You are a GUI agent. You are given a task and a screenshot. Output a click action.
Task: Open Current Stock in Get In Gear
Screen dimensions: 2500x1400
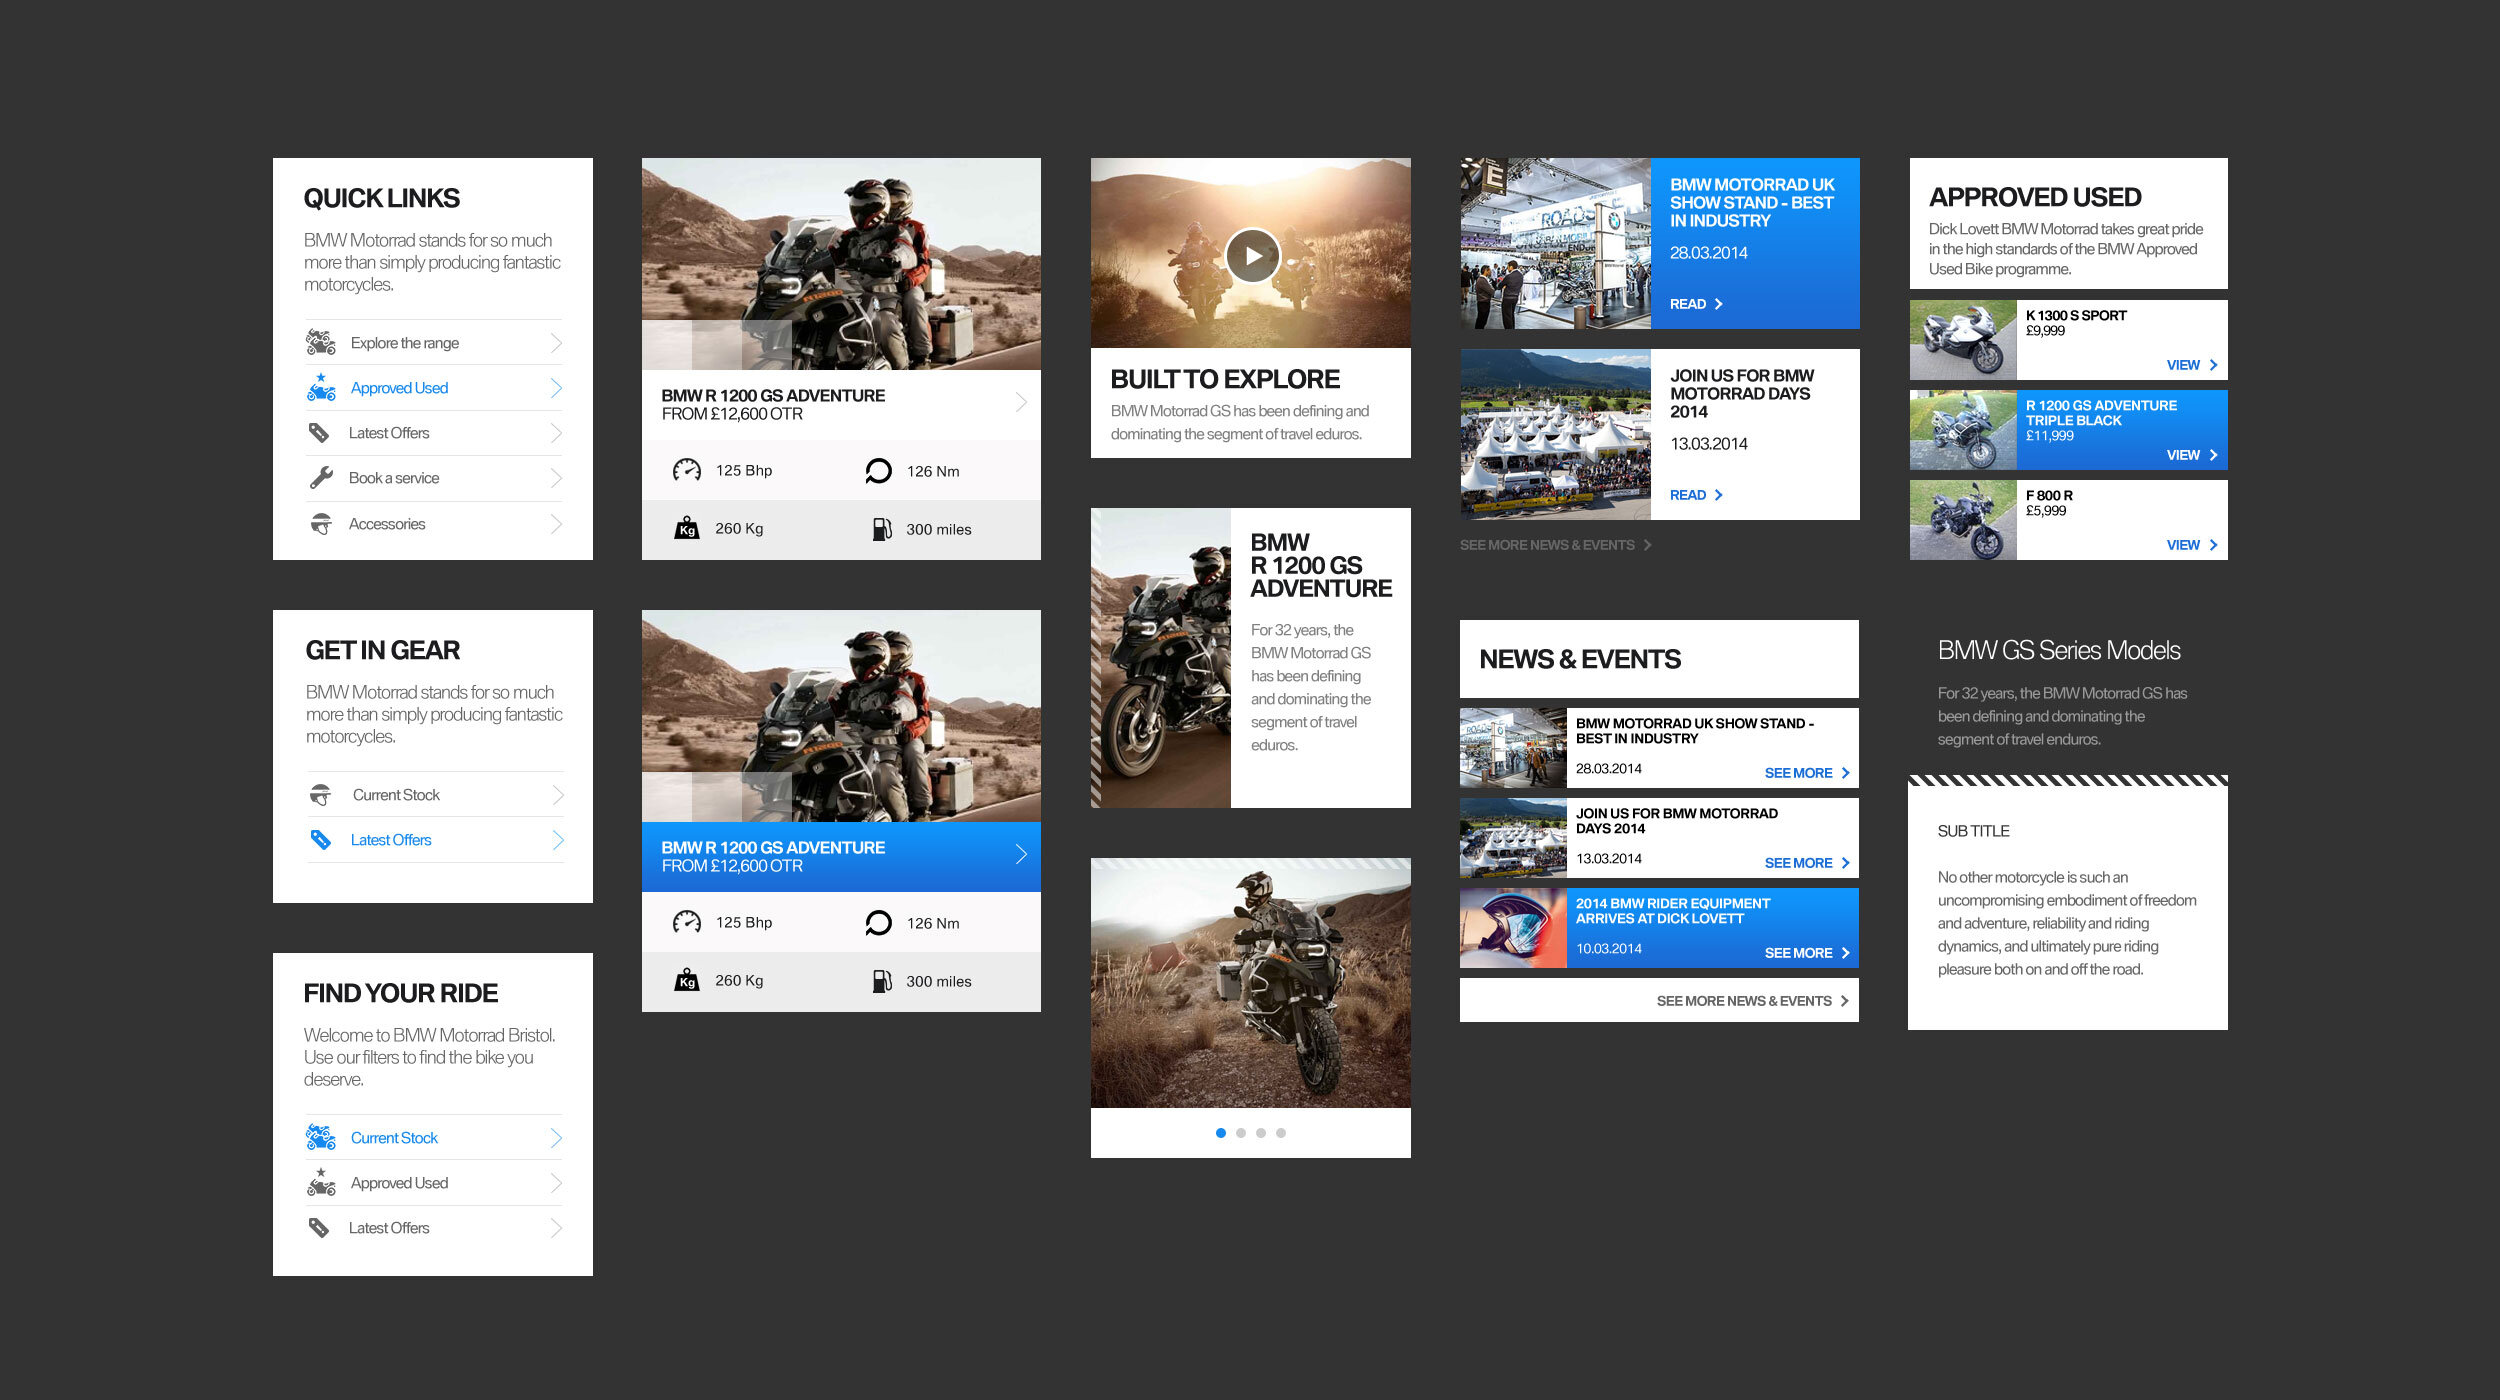pyautogui.click(x=396, y=795)
